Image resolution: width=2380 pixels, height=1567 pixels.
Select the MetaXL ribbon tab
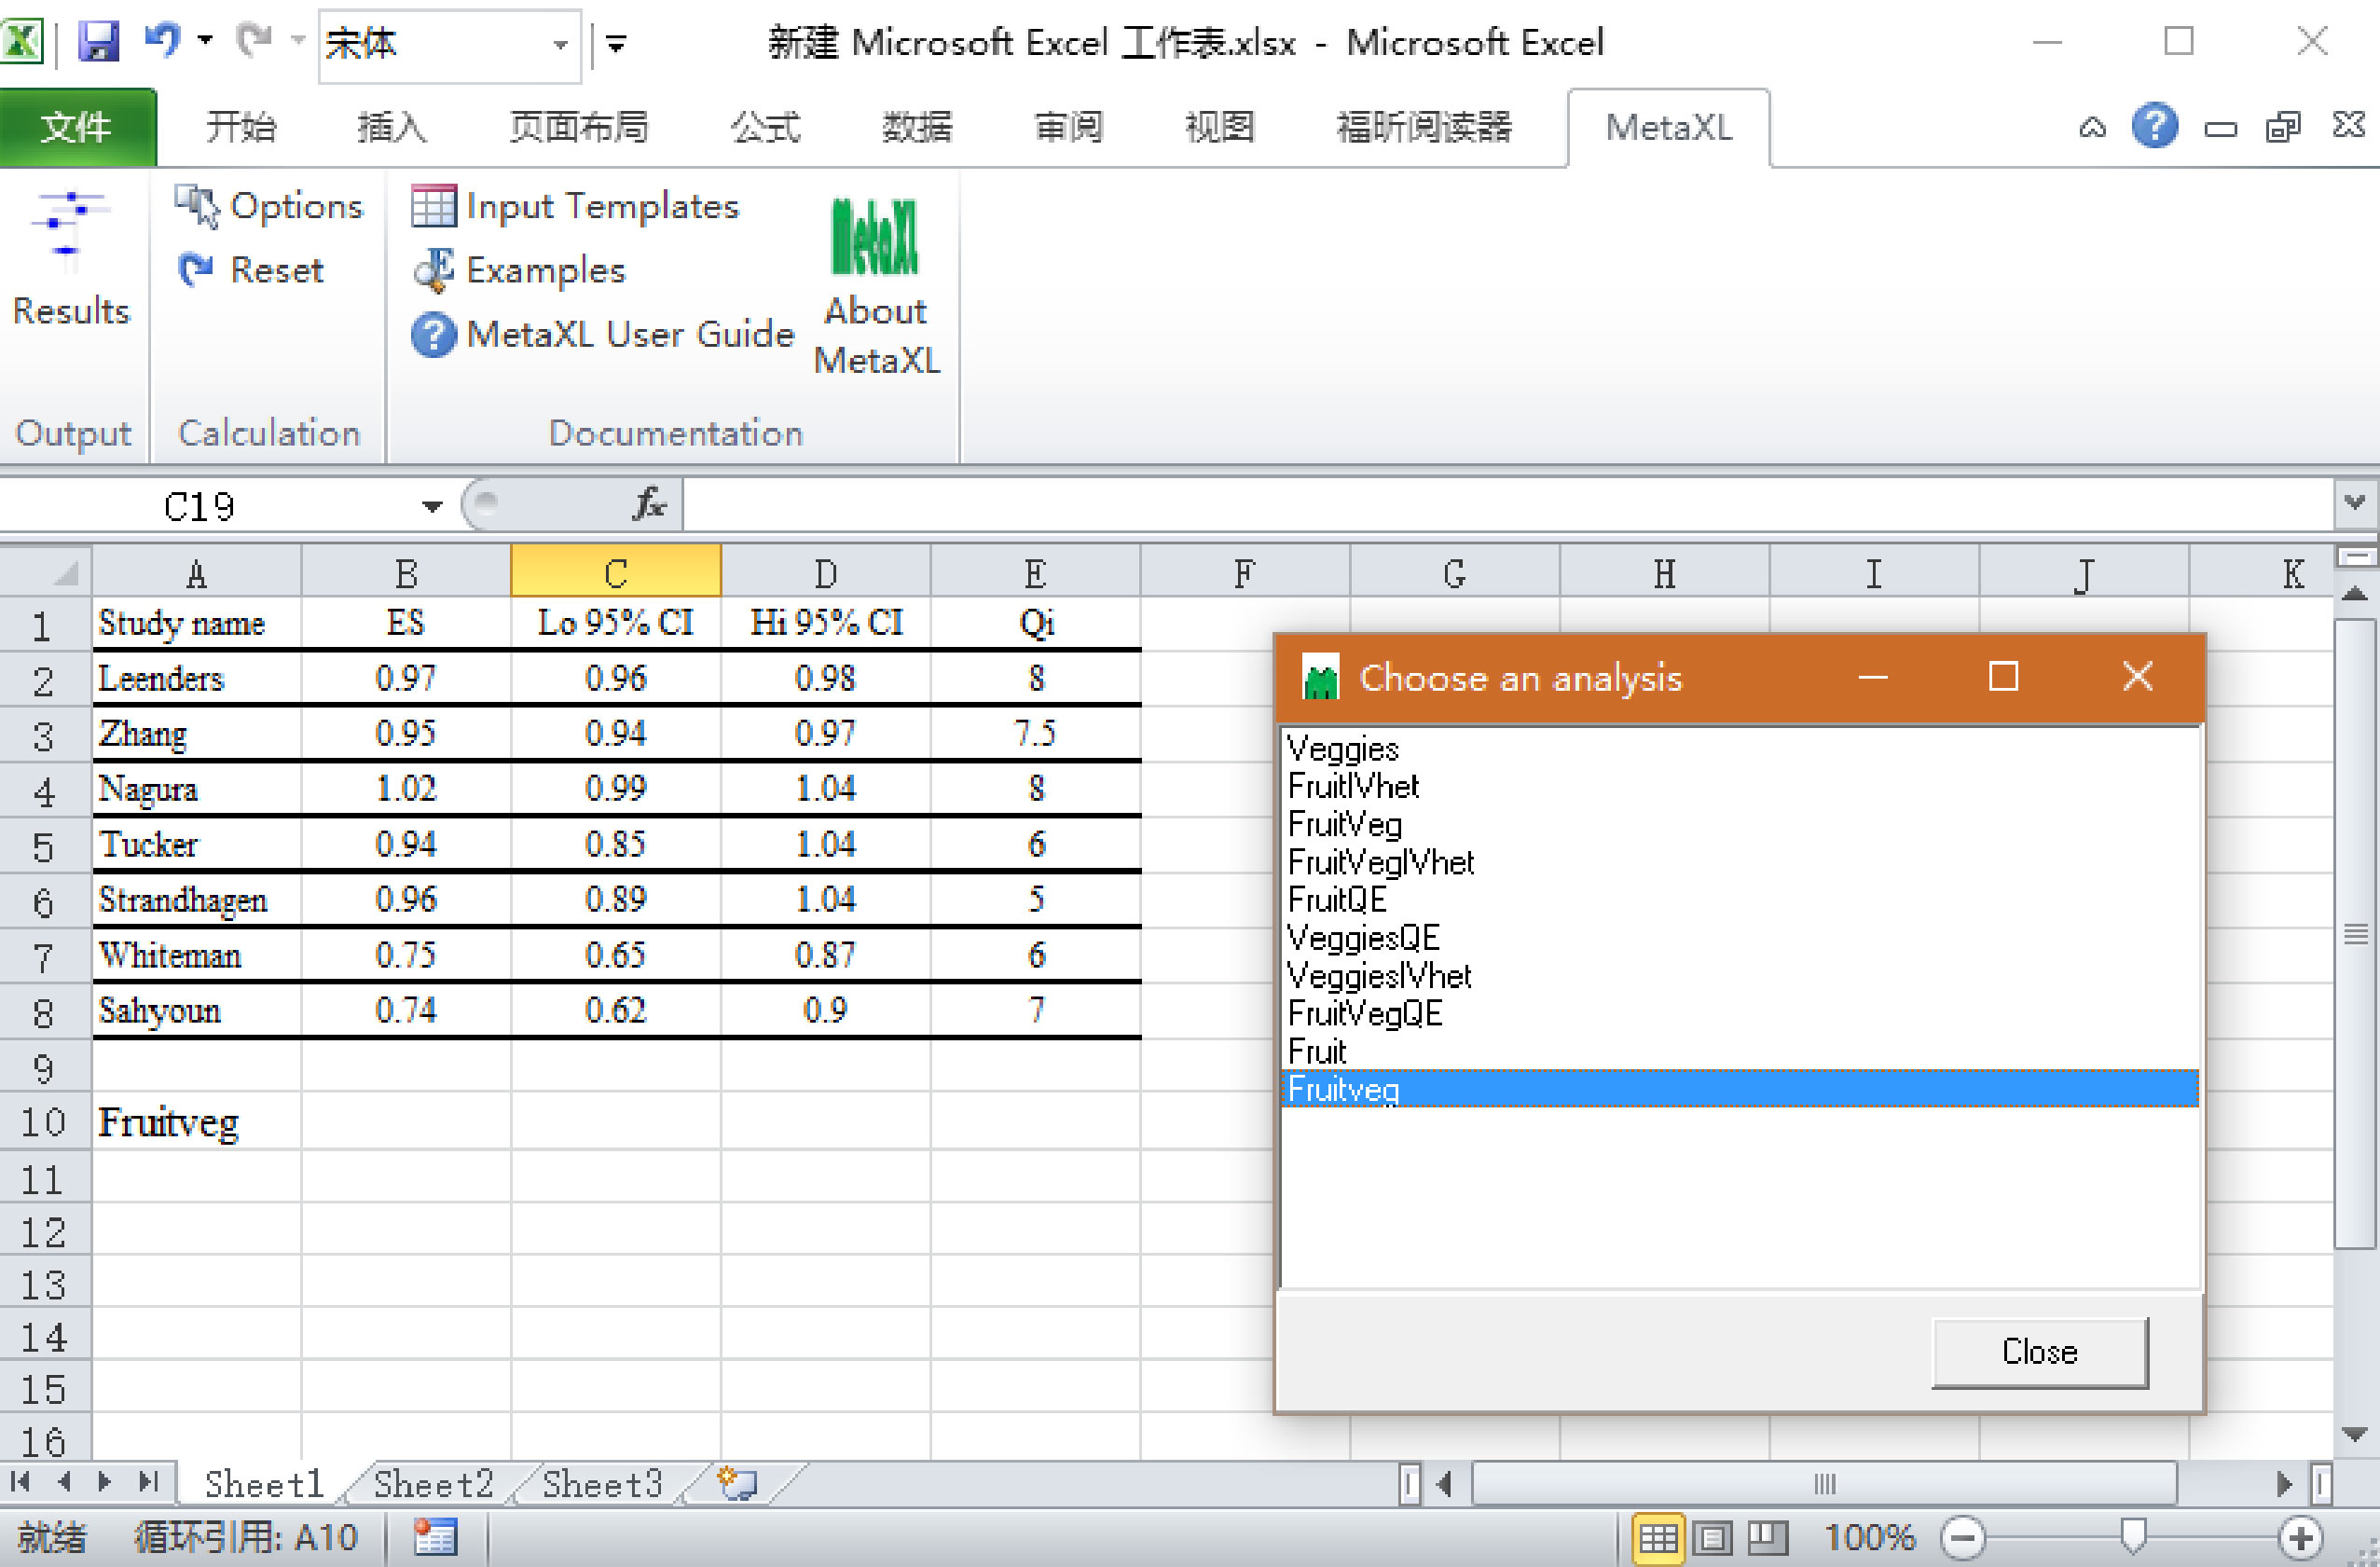[x=1668, y=127]
